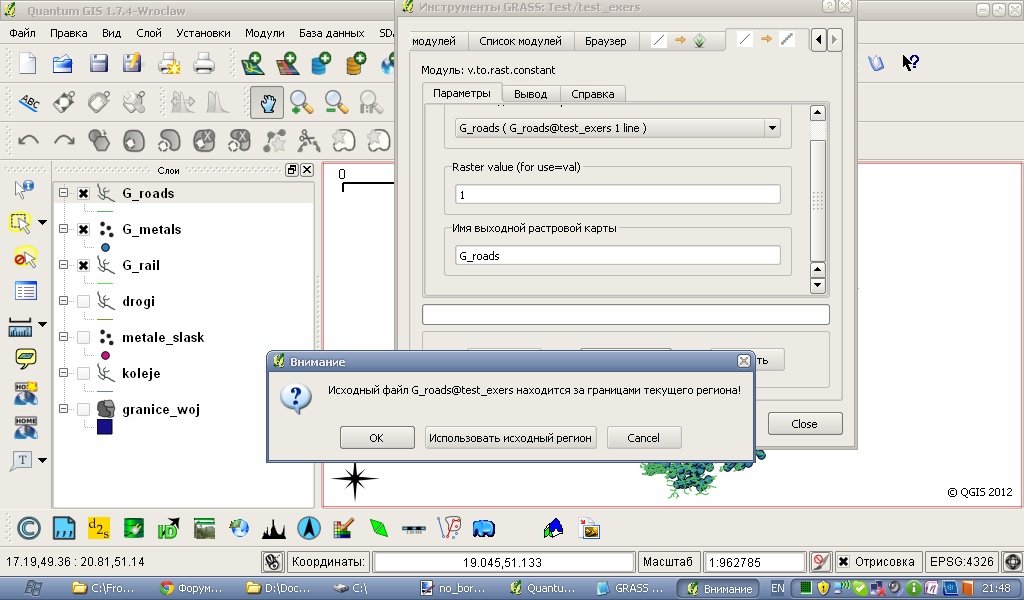Open the Файл menu

22,33
